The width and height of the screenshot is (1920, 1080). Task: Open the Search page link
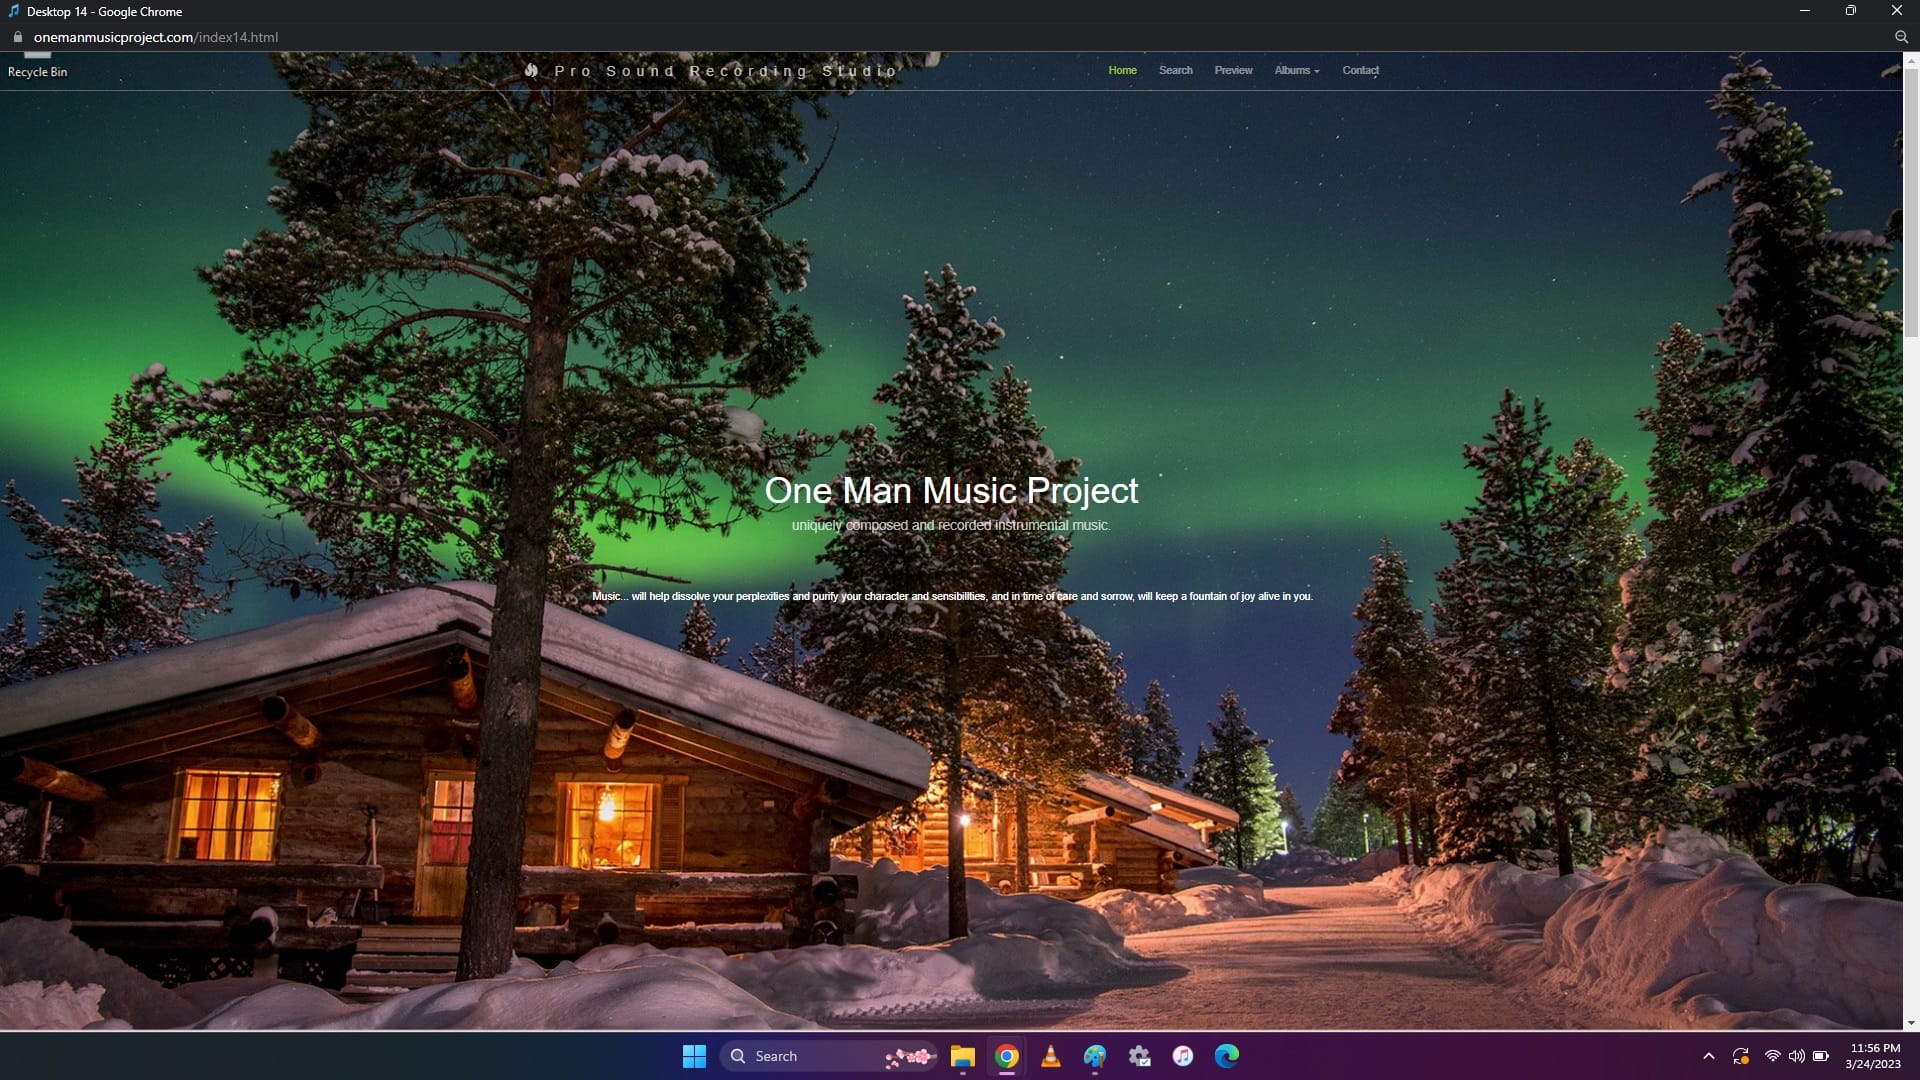[x=1175, y=70]
